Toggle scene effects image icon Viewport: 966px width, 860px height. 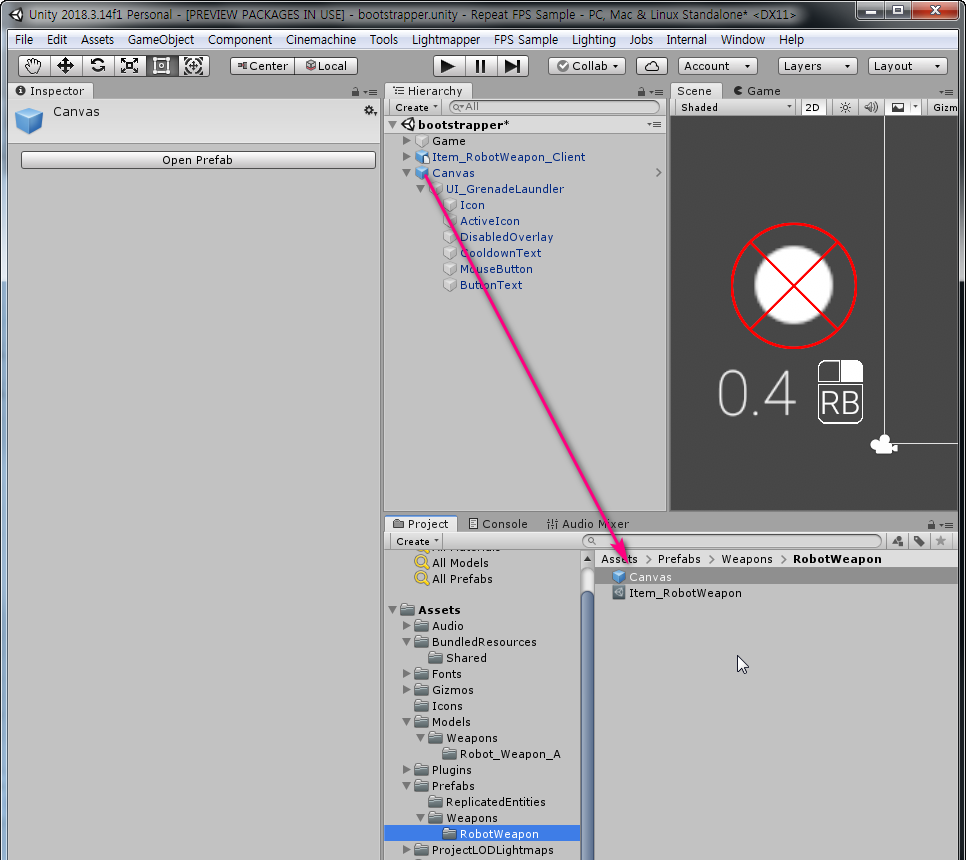point(898,107)
